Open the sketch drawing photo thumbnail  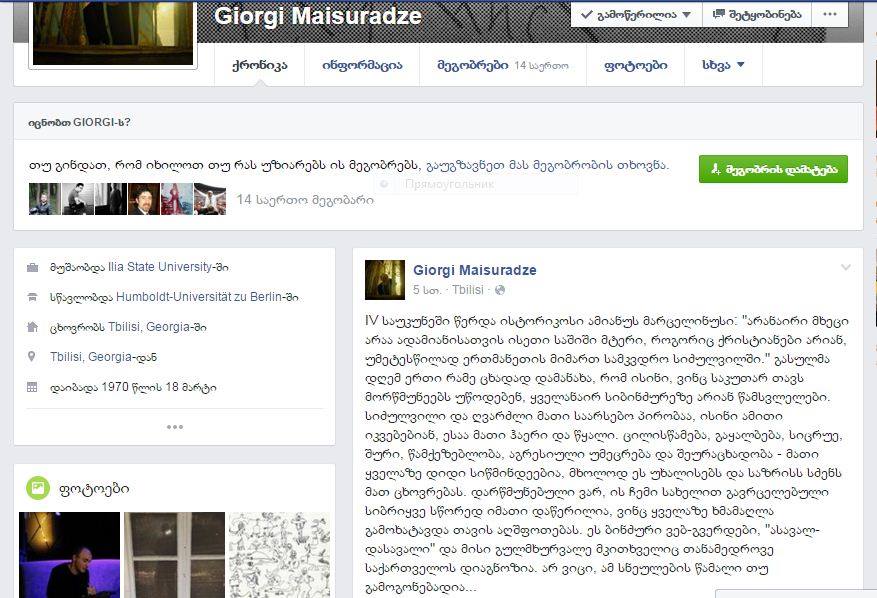[x=280, y=555]
